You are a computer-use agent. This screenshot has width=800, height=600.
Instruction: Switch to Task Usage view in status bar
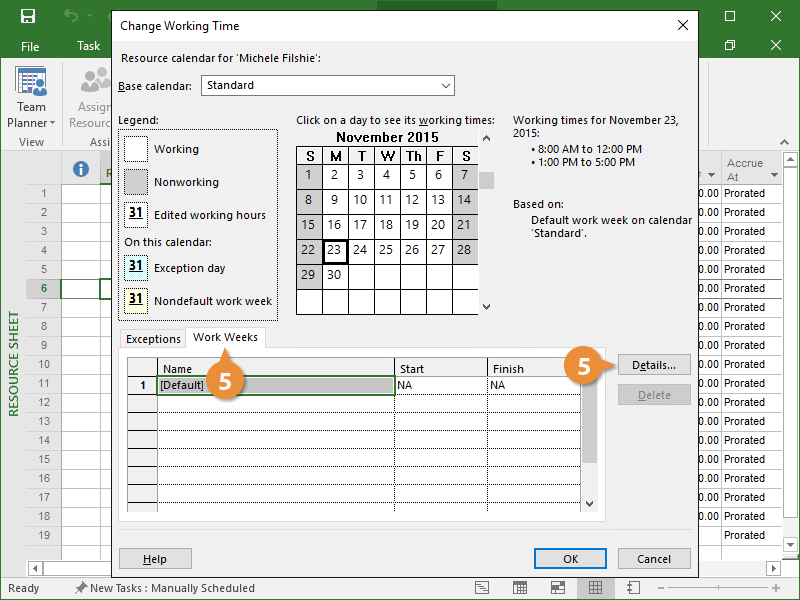(521, 588)
